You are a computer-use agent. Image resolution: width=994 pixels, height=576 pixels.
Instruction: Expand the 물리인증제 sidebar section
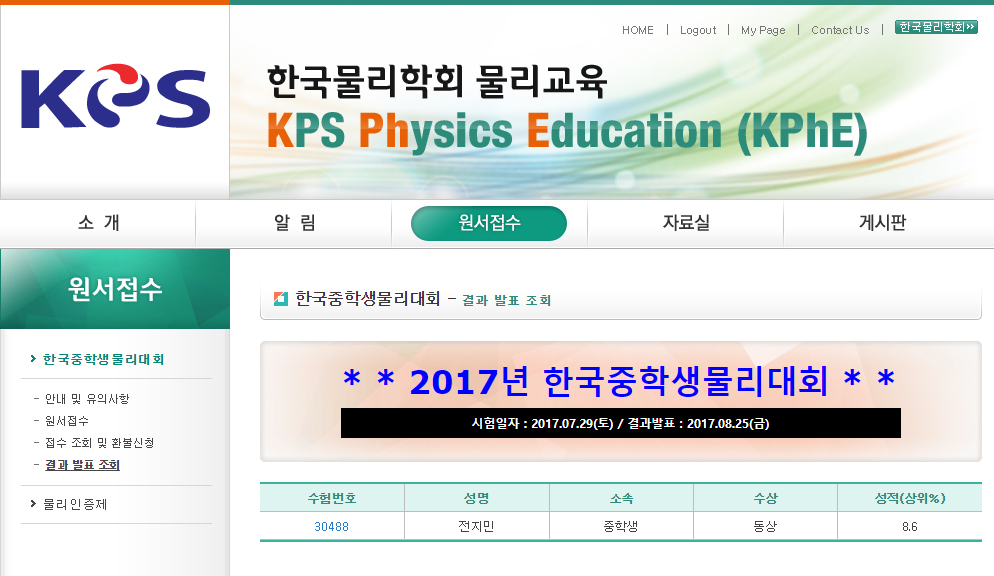75,504
